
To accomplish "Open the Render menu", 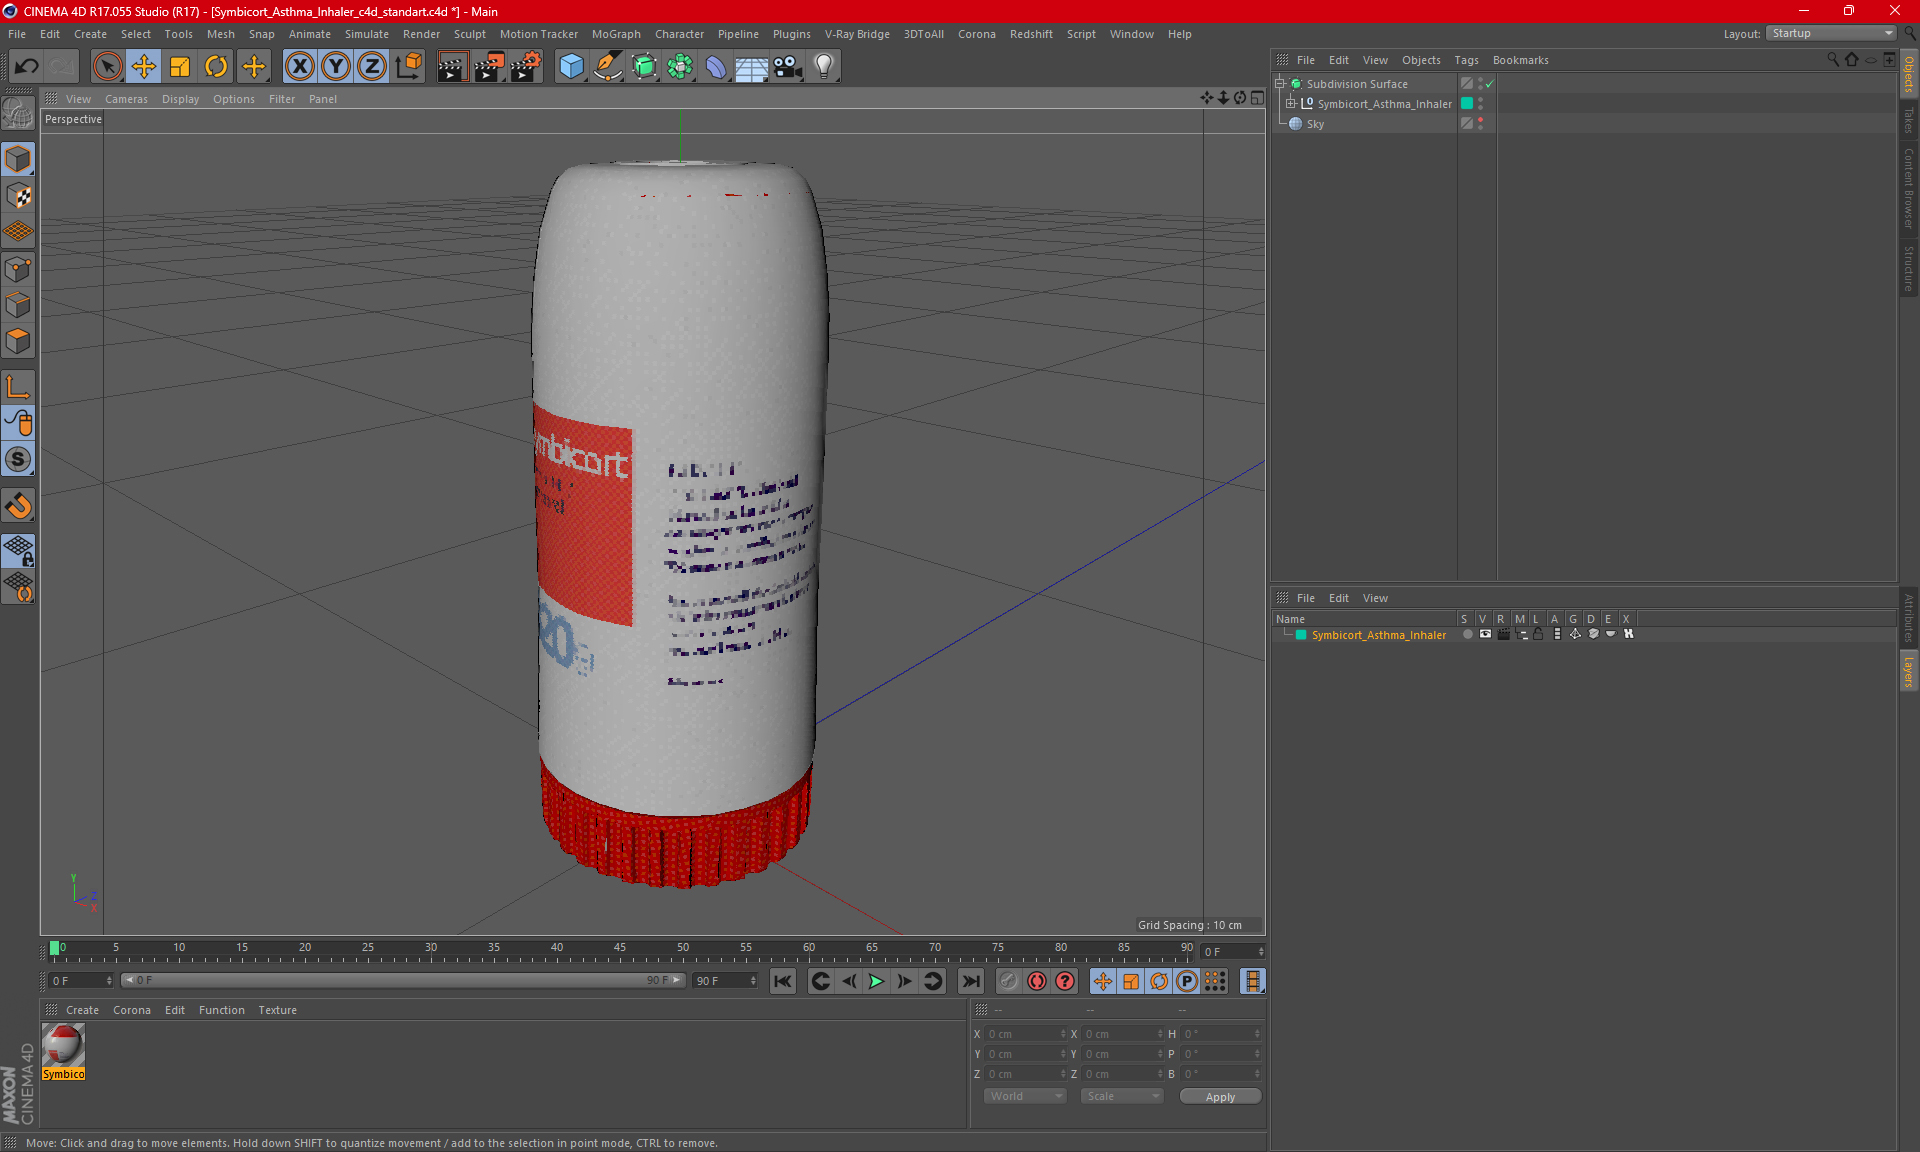I will 421,34.
